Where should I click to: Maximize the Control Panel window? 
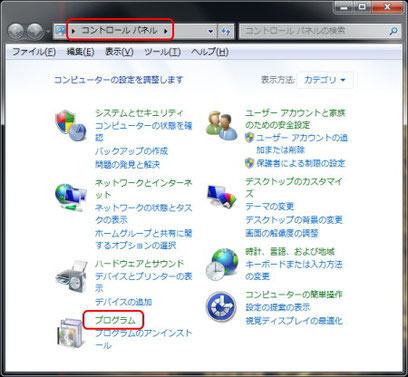click(x=362, y=6)
